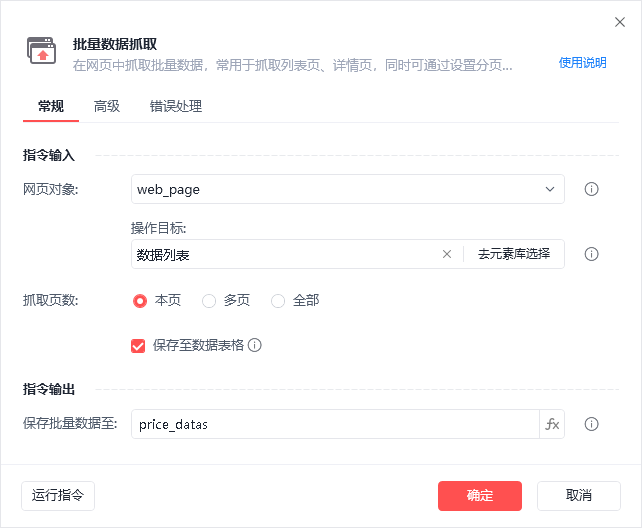Close the dialog with the top X

pyautogui.click(x=619, y=22)
